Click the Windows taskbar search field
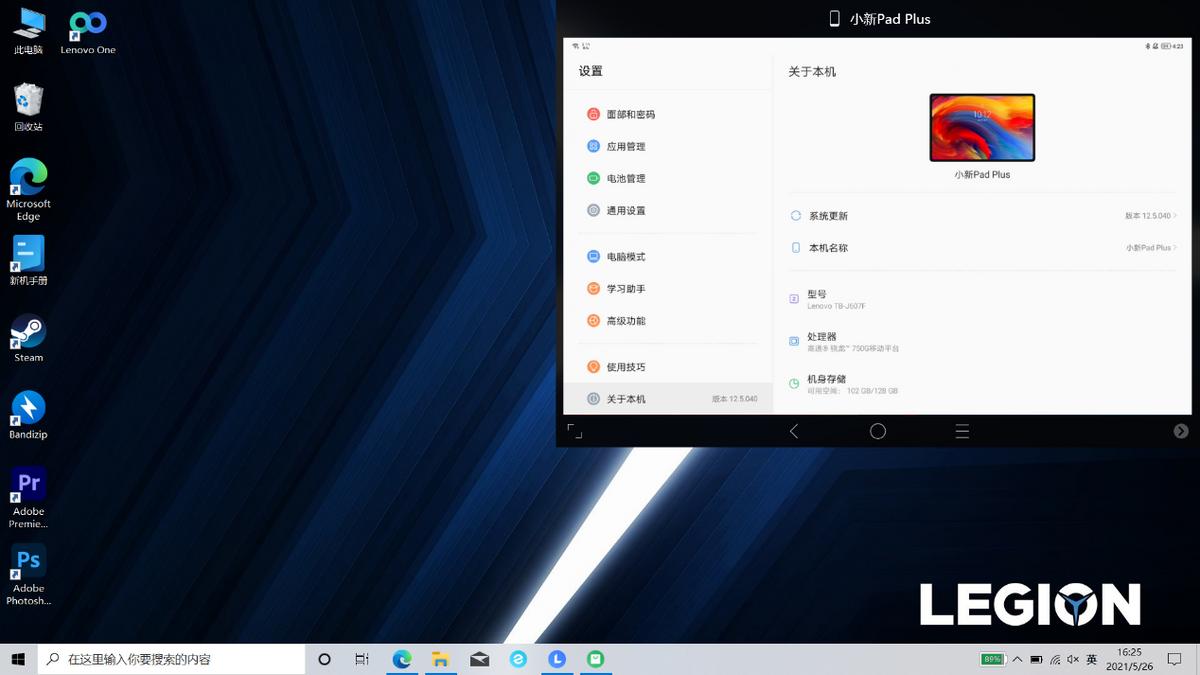Image resolution: width=1200 pixels, height=675 pixels. point(170,659)
